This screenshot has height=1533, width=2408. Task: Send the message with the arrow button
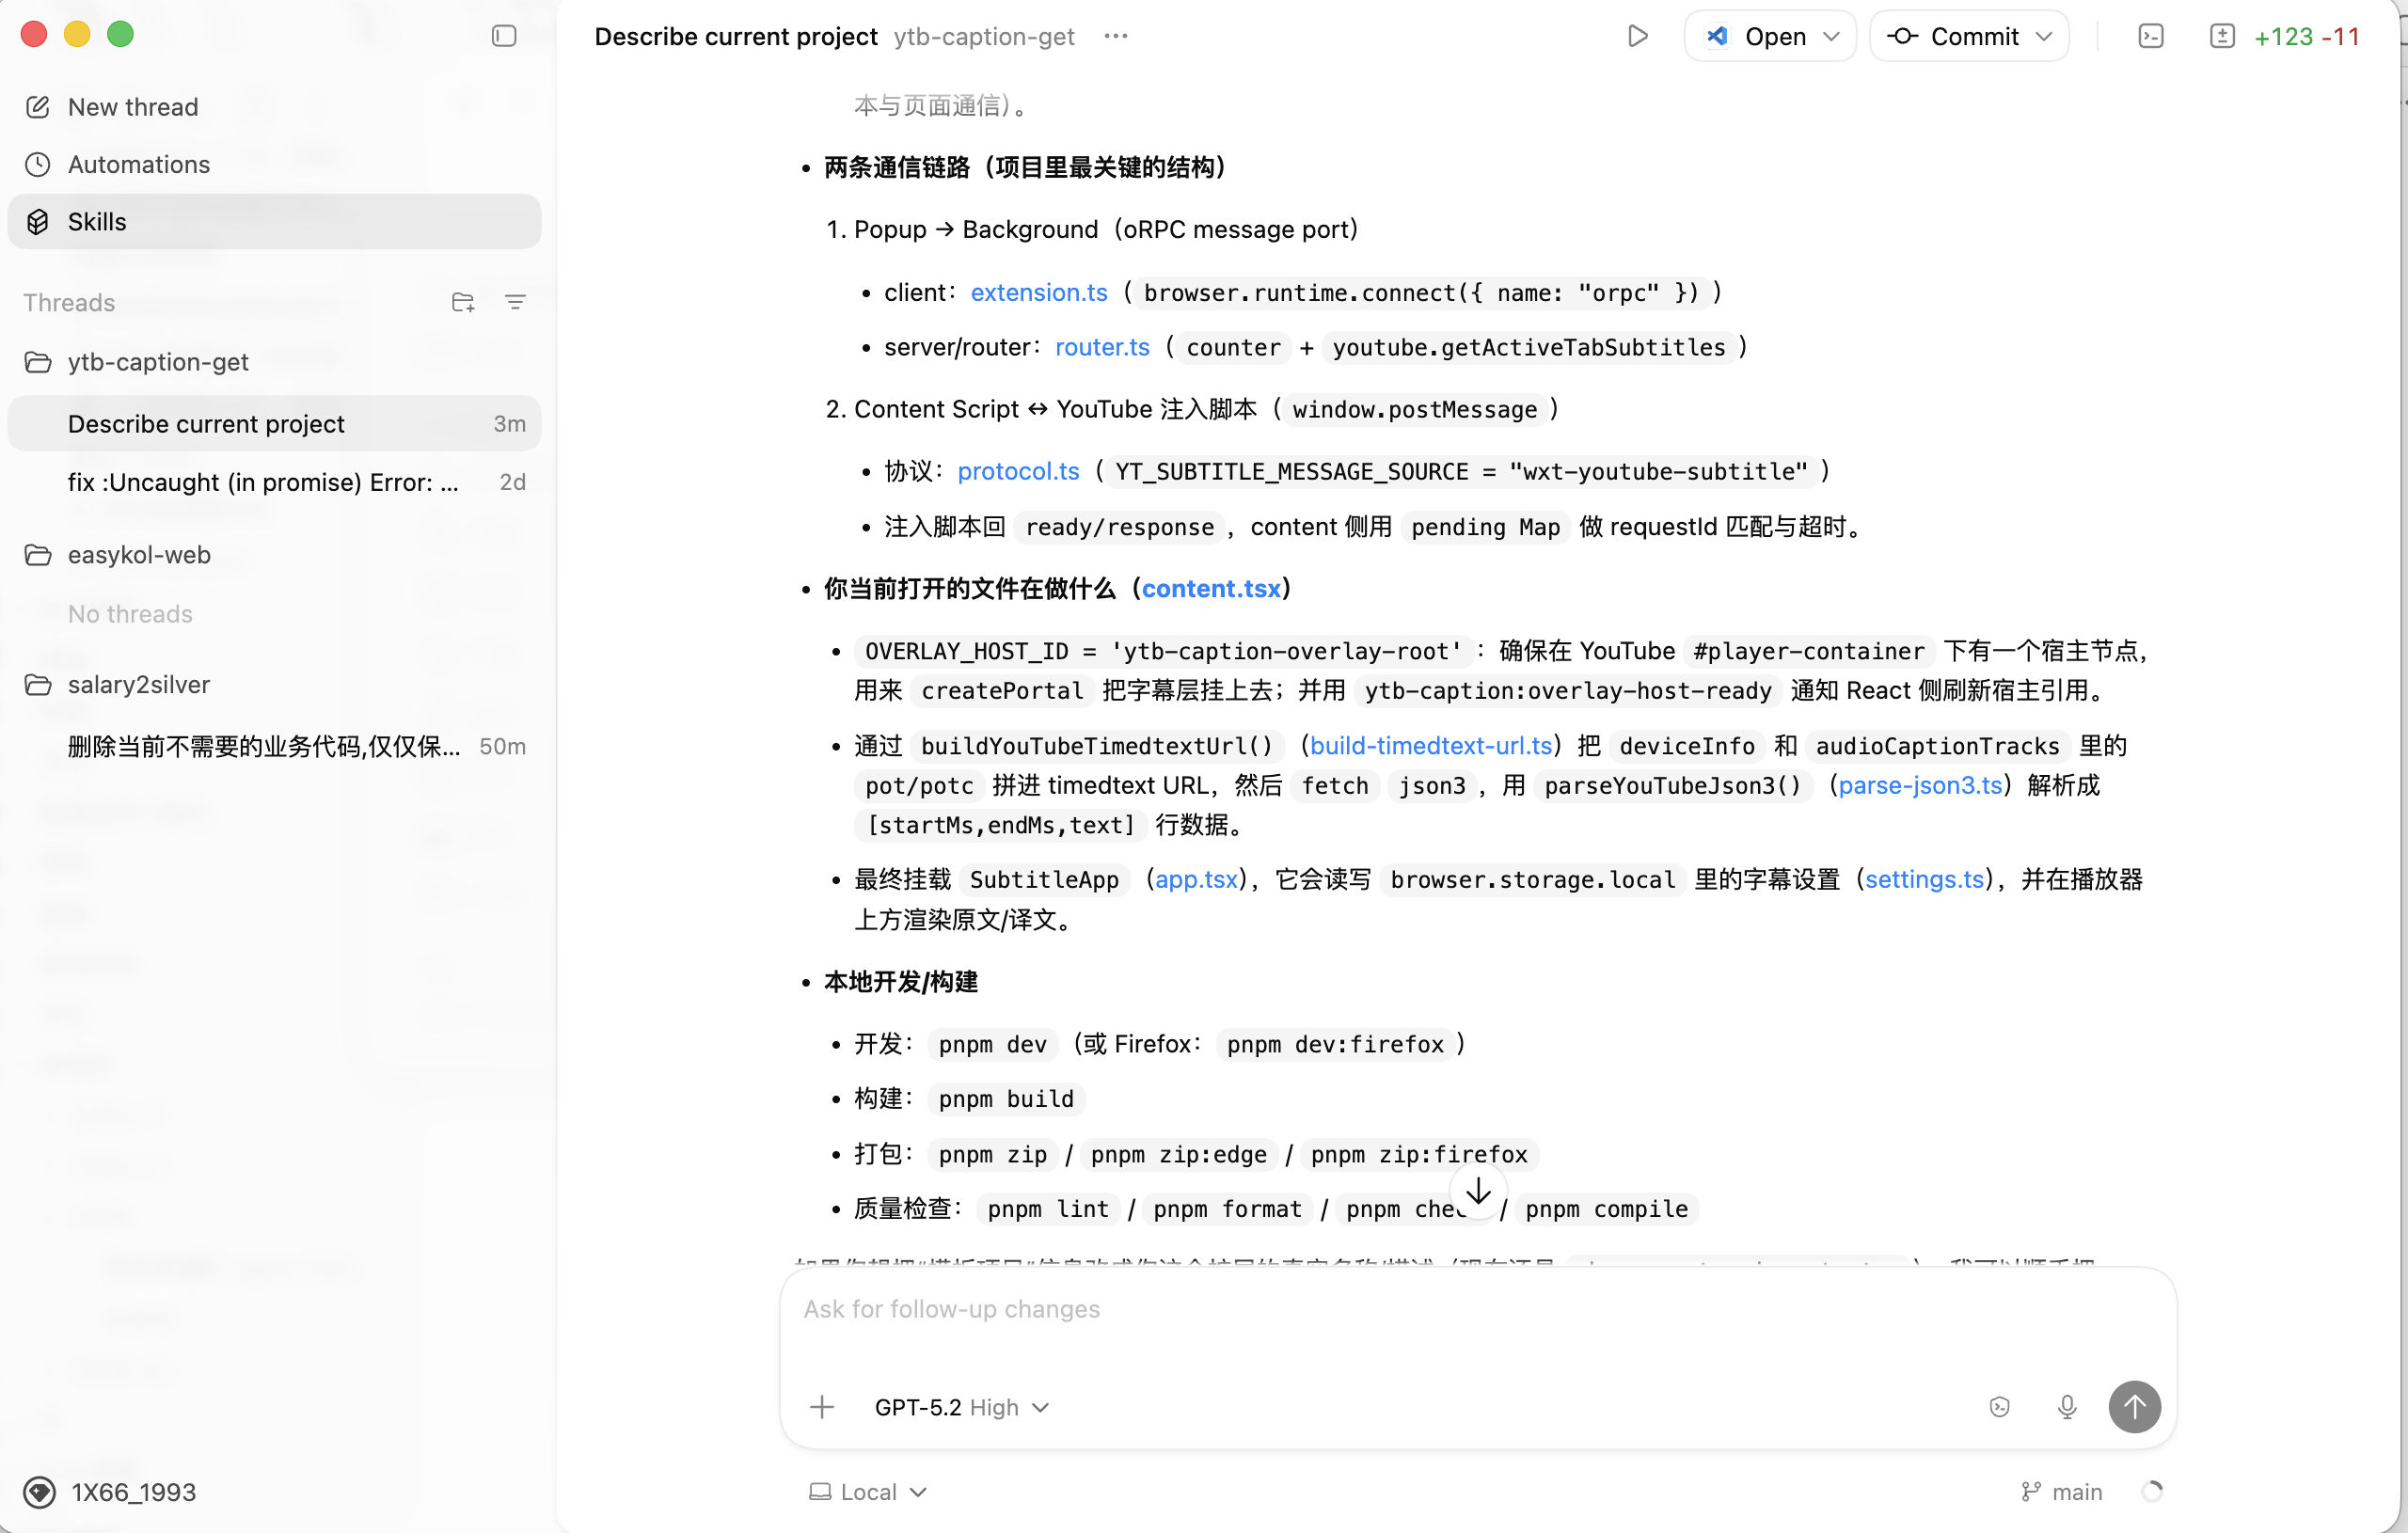(x=2135, y=1407)
